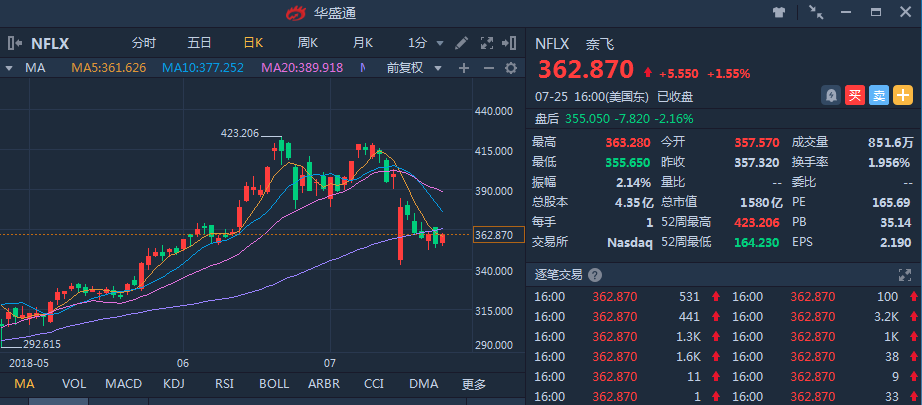Select the ARBR indicator tab

[324, 384]
